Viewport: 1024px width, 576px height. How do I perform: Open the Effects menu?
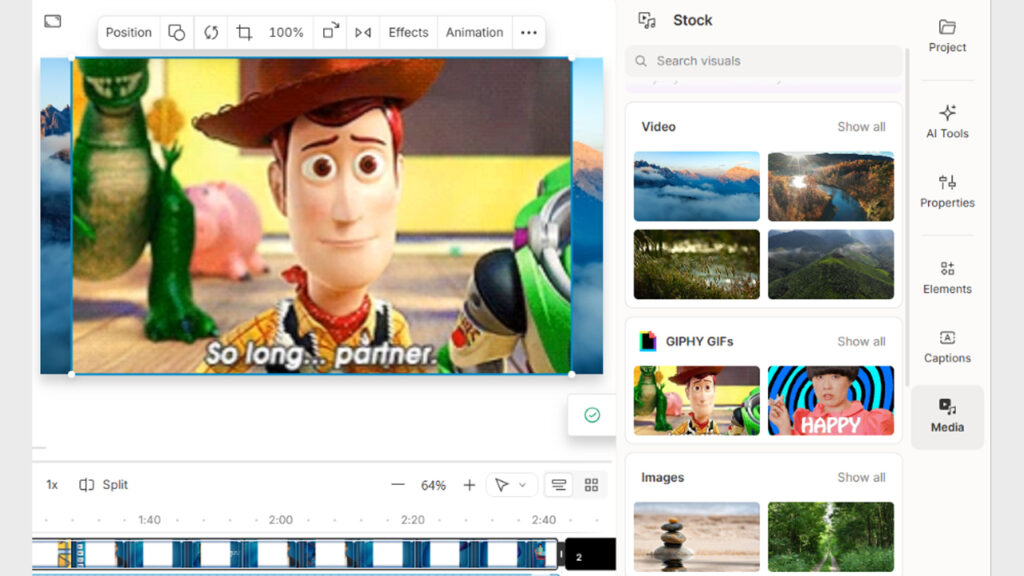[408, 33]
